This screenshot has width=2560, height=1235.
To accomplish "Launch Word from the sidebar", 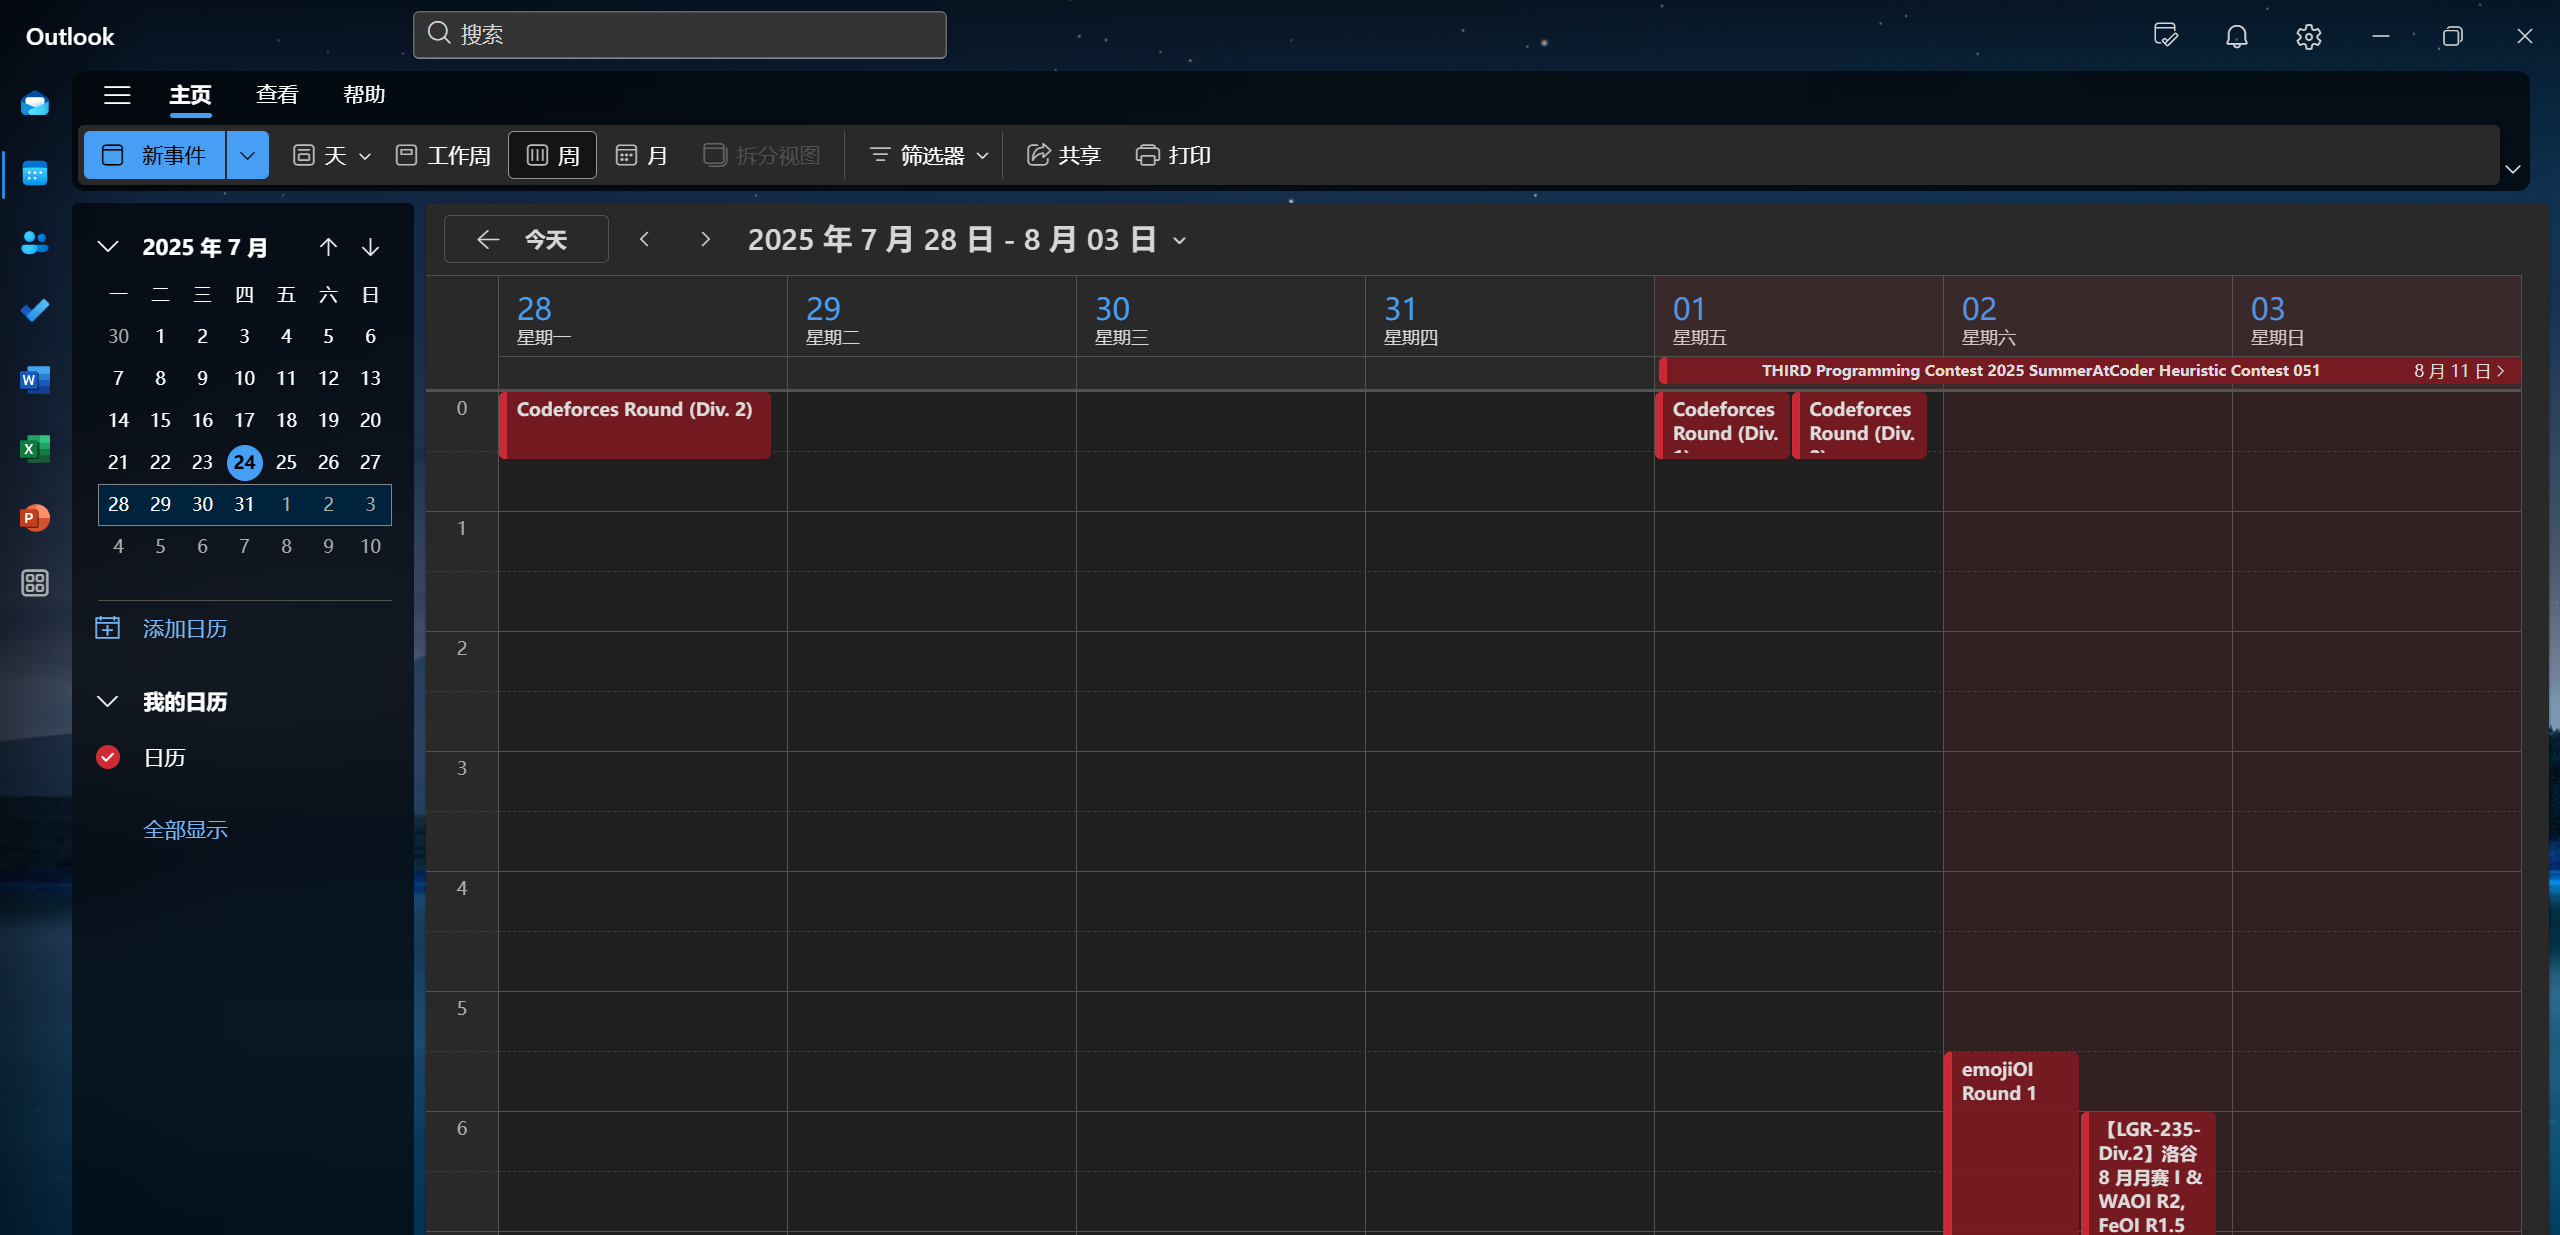I will click(x=35, y=379).
